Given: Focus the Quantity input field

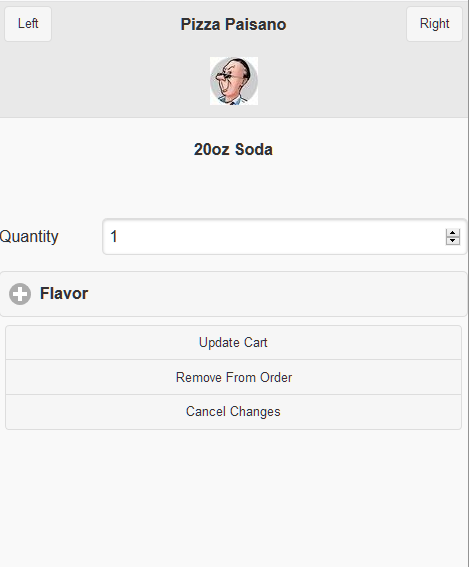Looking at the screenshot, I should [x=285, y=237].
